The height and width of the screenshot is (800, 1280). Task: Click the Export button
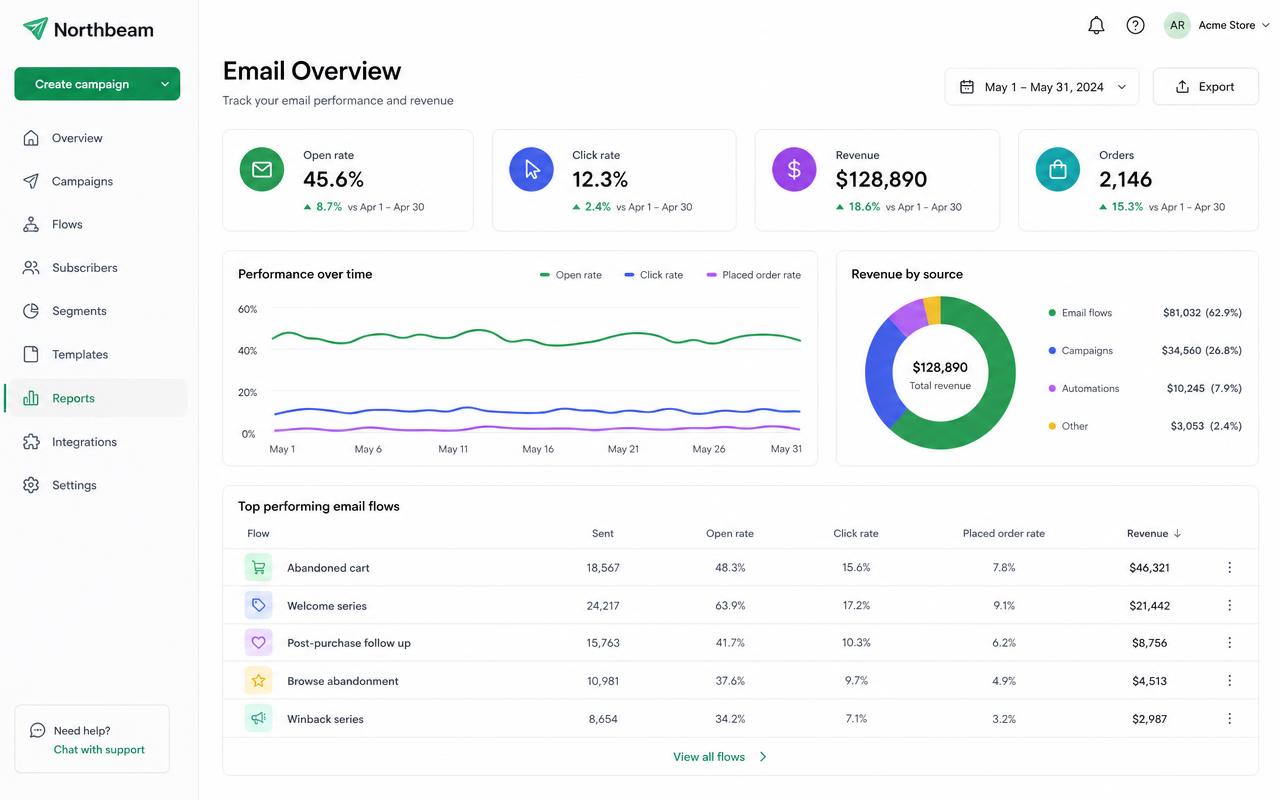(1206, 87)
